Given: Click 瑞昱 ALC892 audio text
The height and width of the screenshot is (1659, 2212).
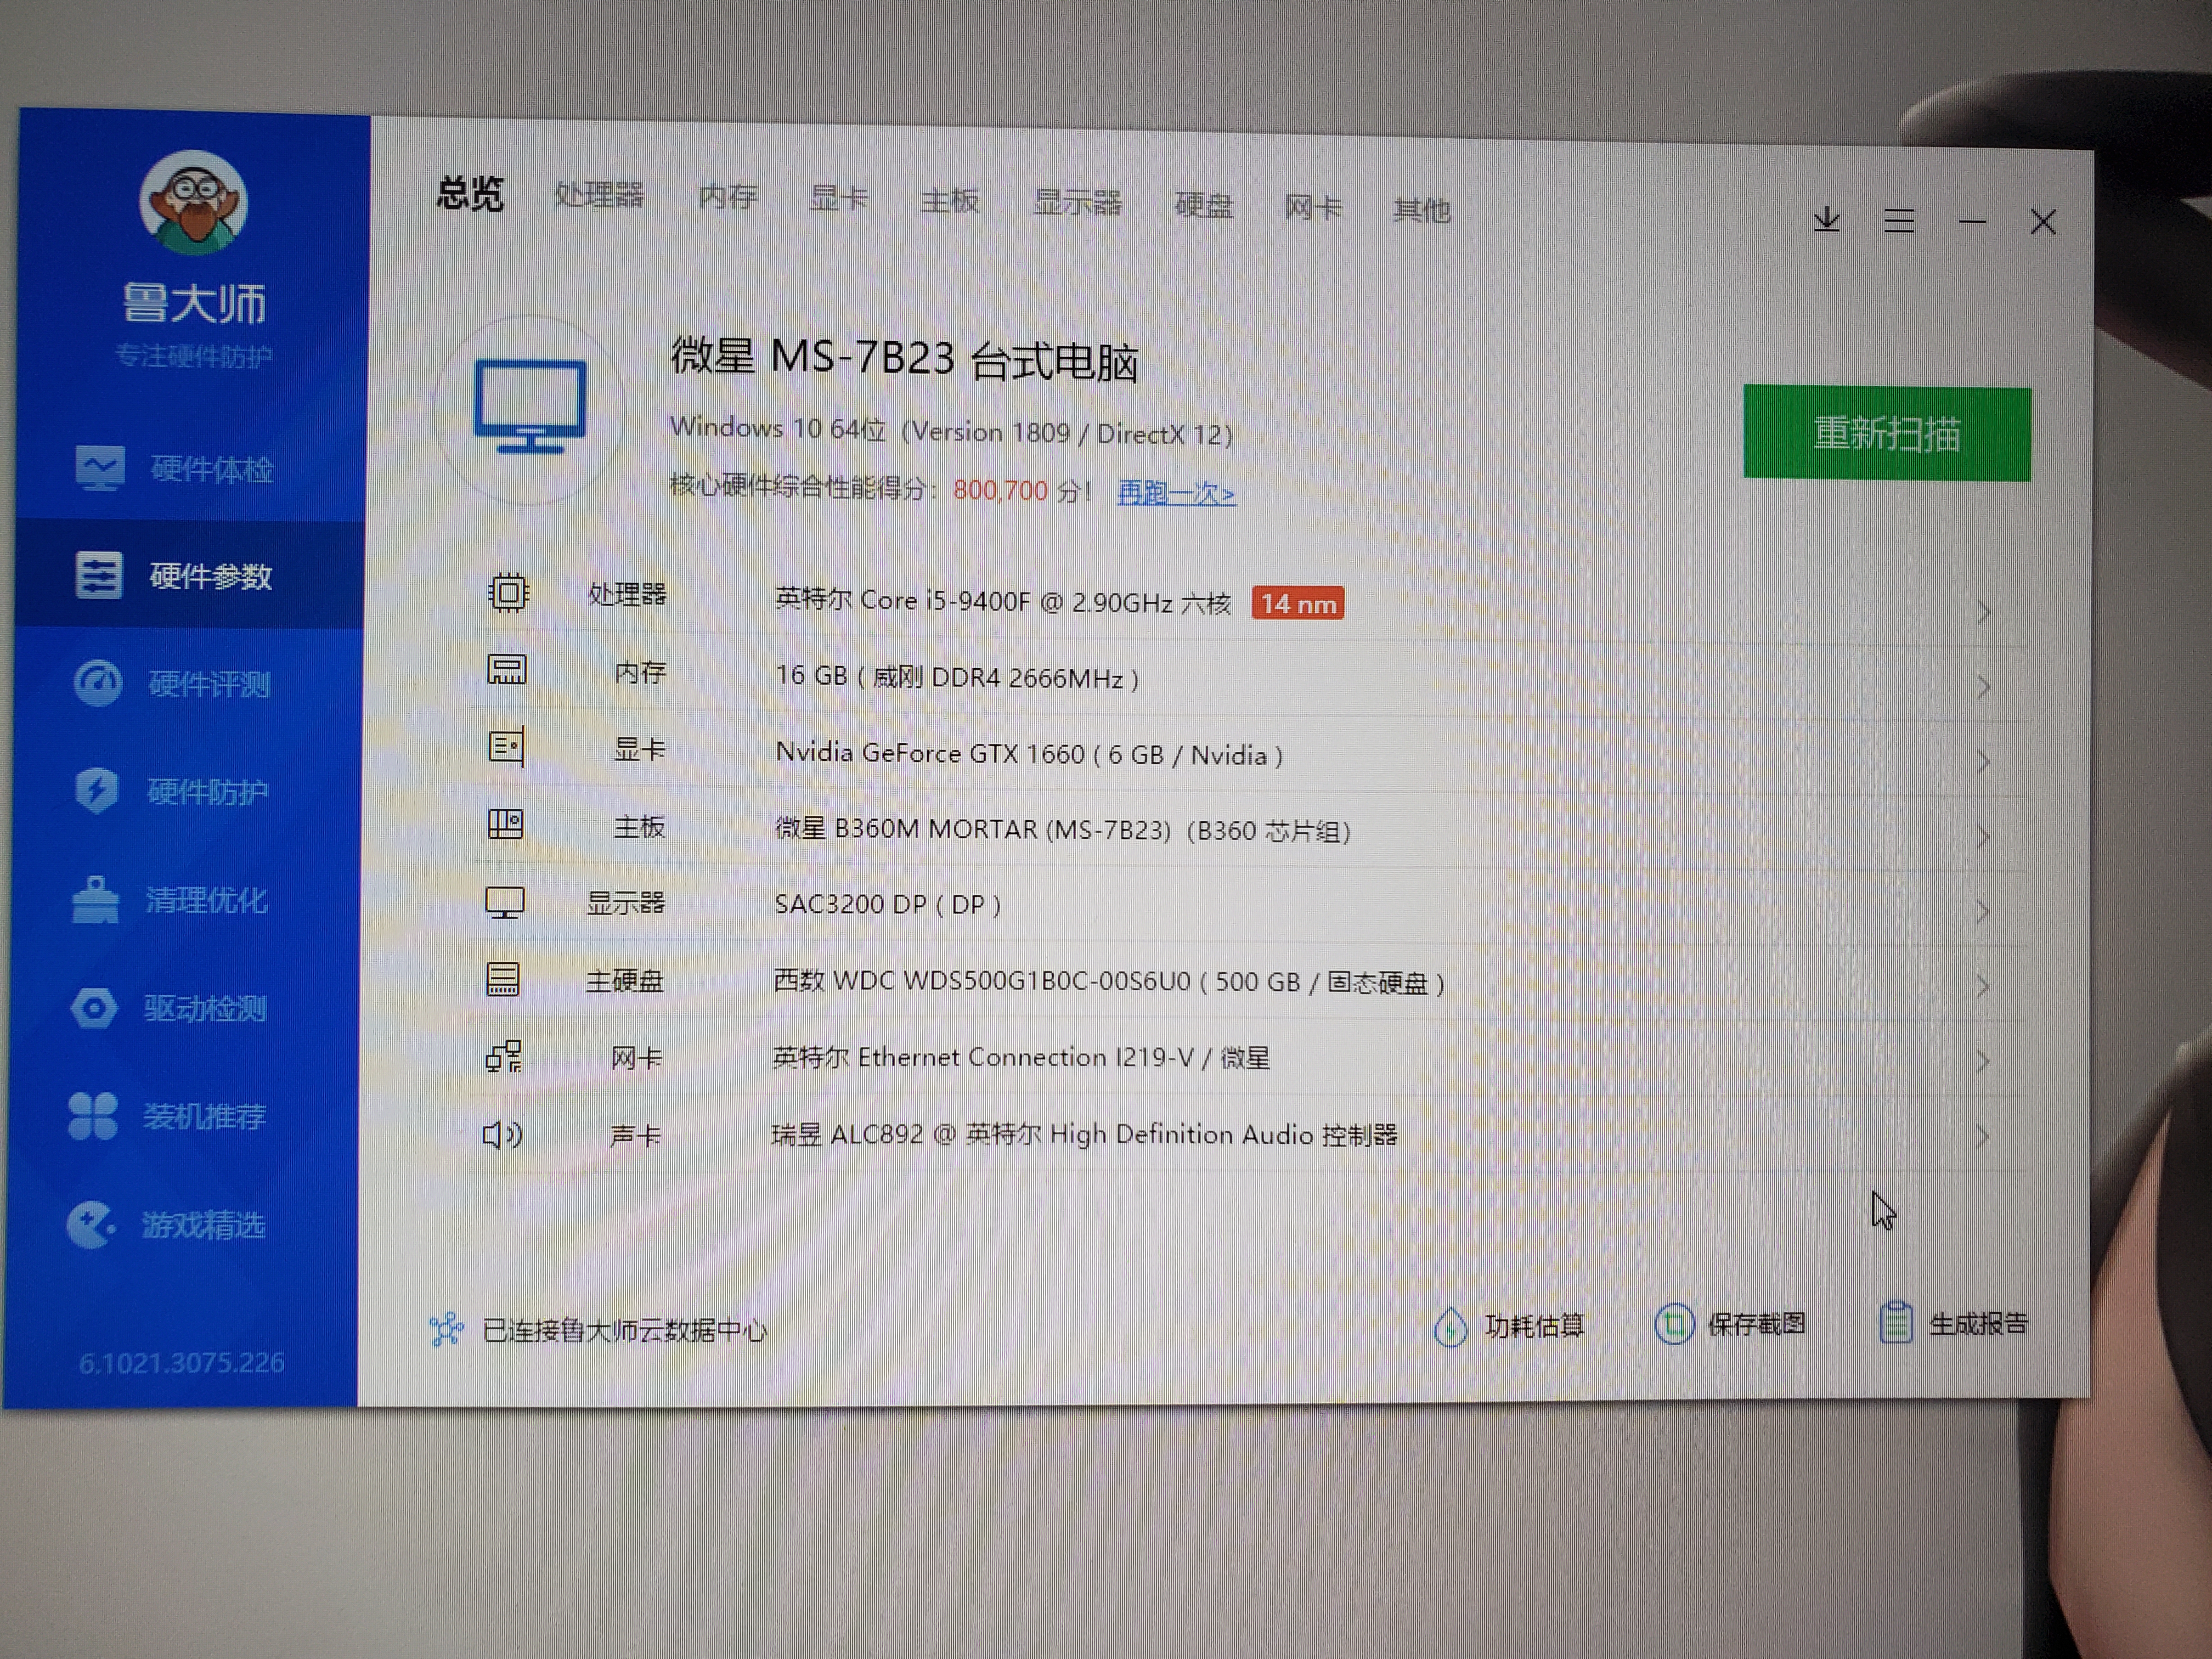Looking at the screenshot, I should pos(1084,1134).
